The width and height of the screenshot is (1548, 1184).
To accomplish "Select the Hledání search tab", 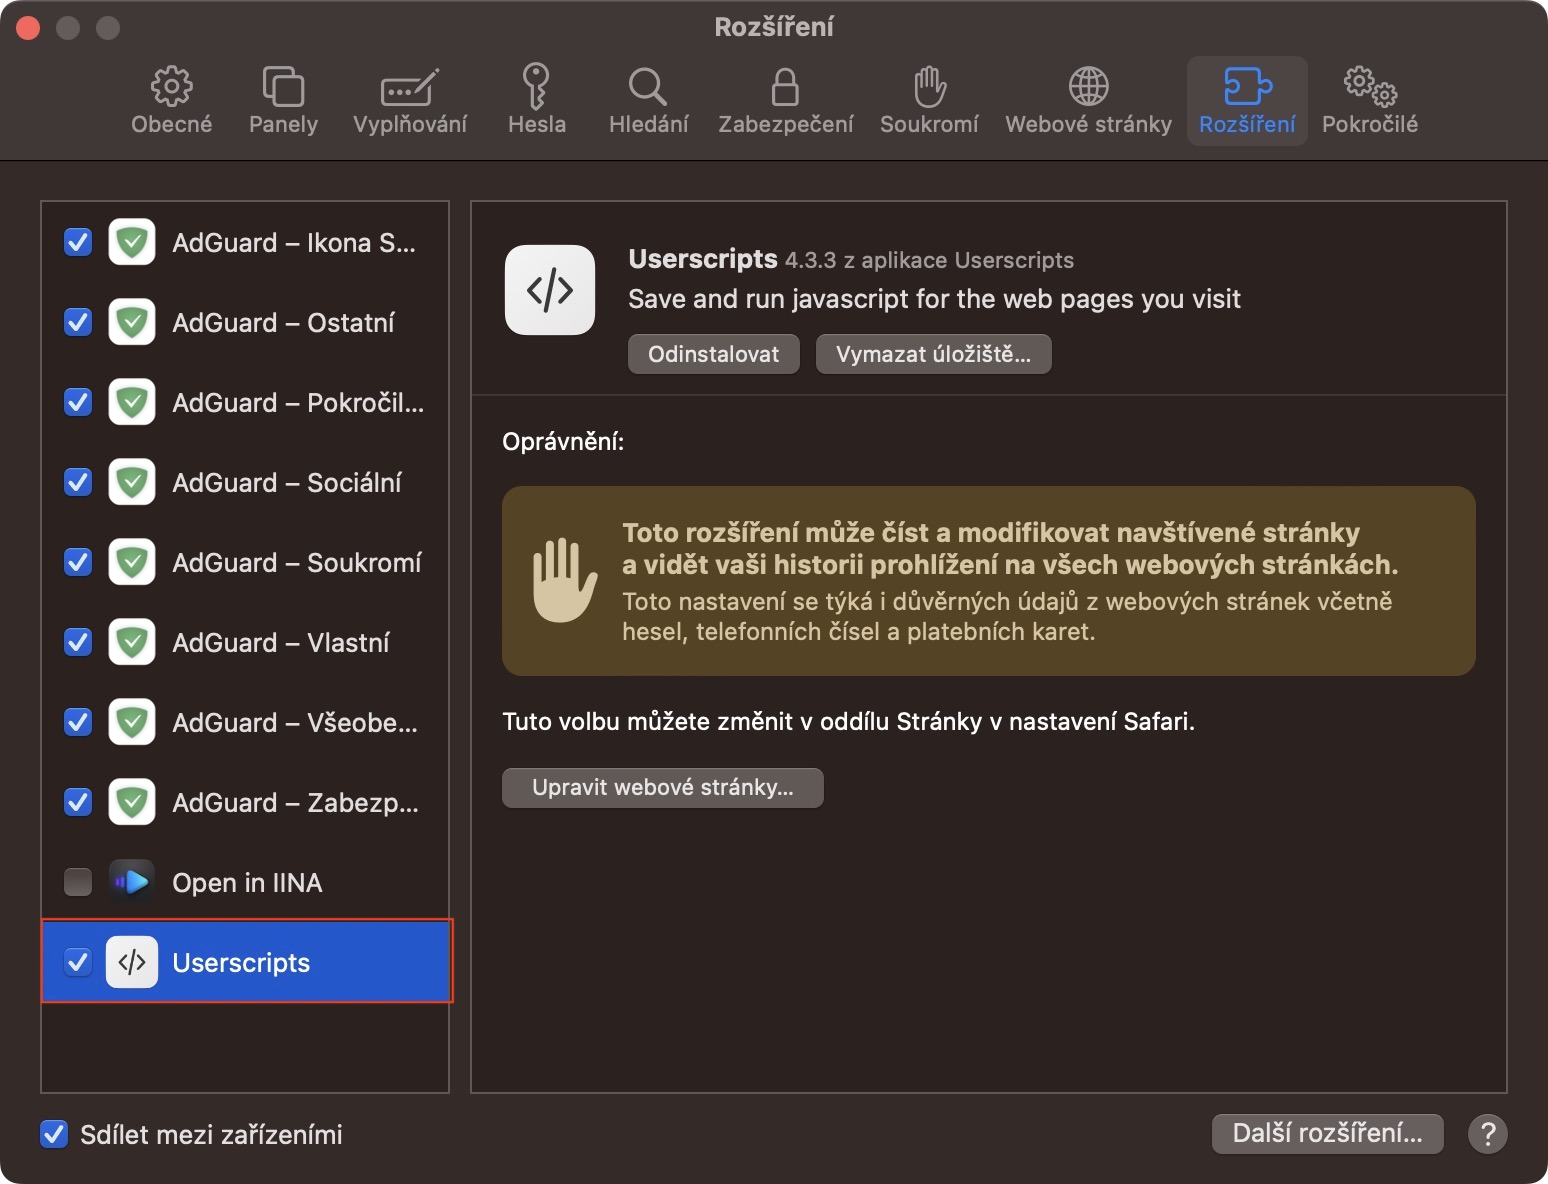I will pyautogui.click(x=648, y=100).
